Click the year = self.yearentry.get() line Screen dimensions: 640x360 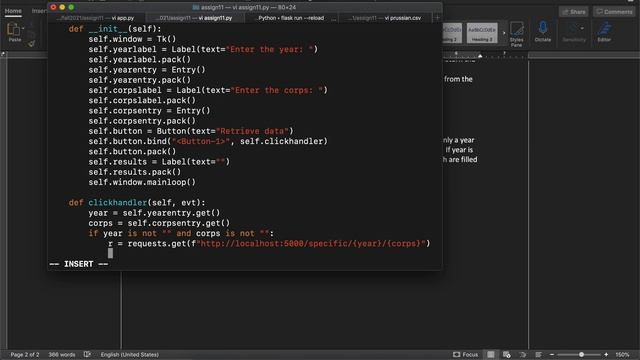tap(154, 213)
